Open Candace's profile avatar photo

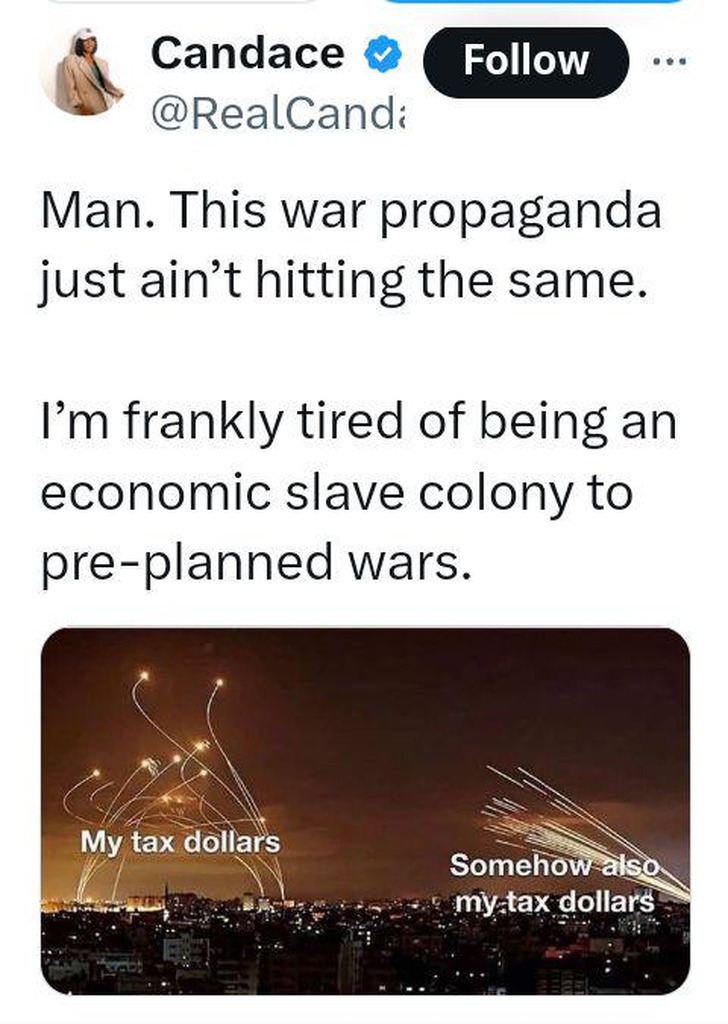coord(84,72)
